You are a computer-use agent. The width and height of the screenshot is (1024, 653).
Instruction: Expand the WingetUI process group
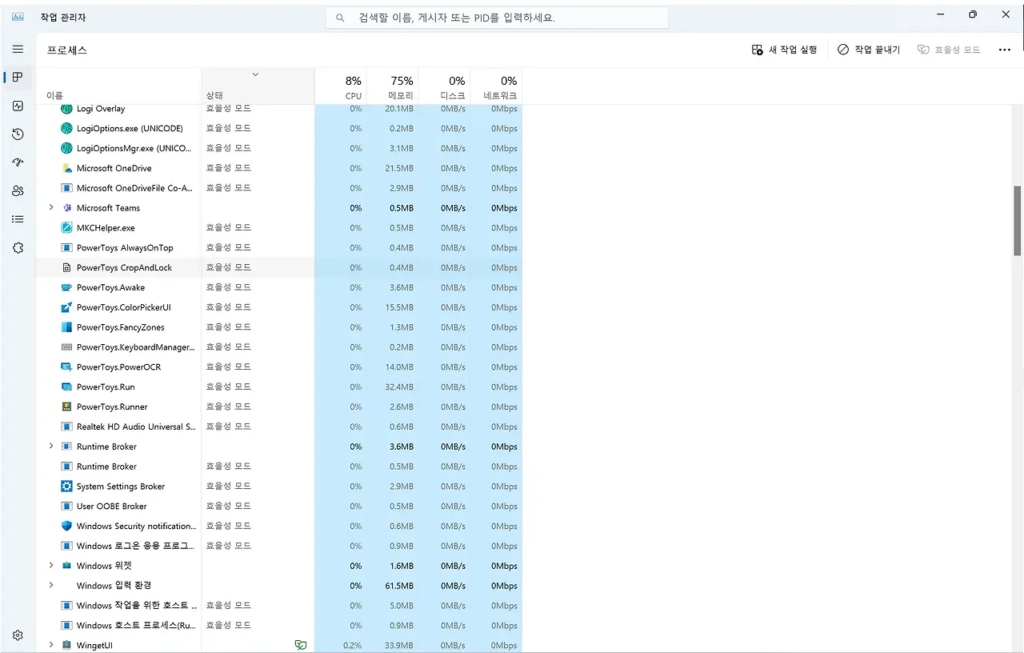[x=51, y=645]
